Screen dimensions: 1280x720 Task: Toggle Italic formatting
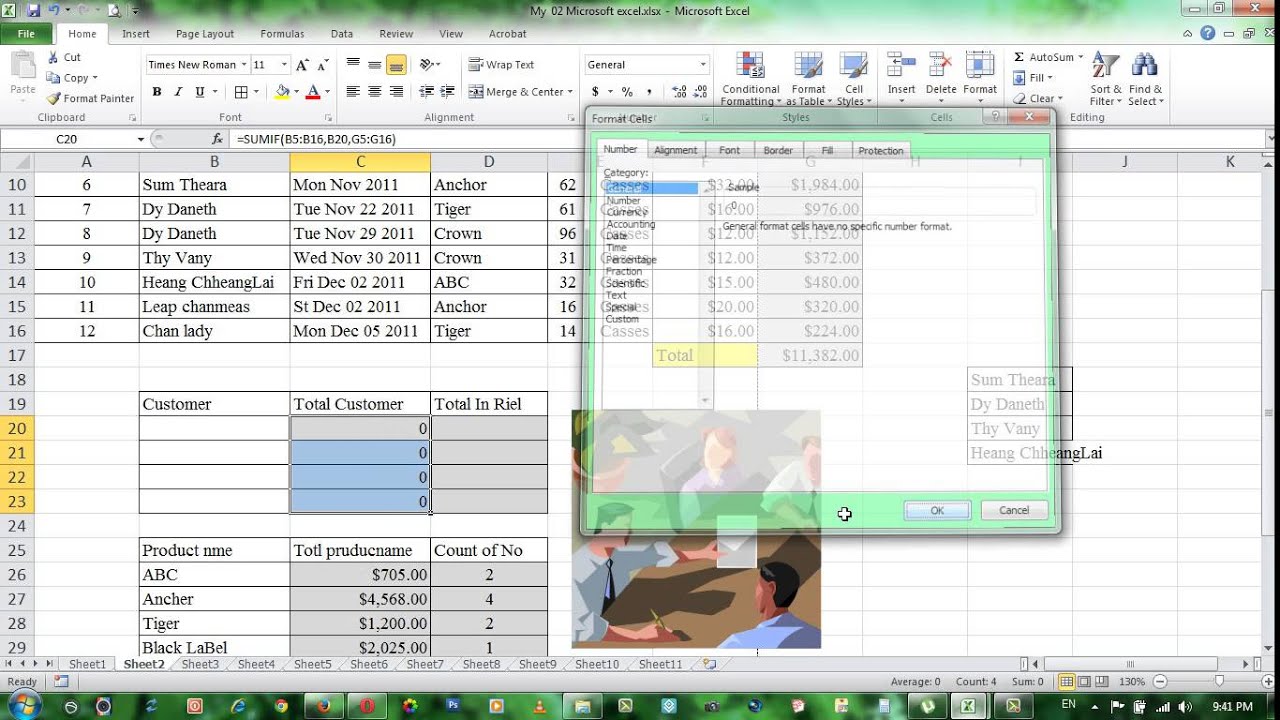coord(178,92)
